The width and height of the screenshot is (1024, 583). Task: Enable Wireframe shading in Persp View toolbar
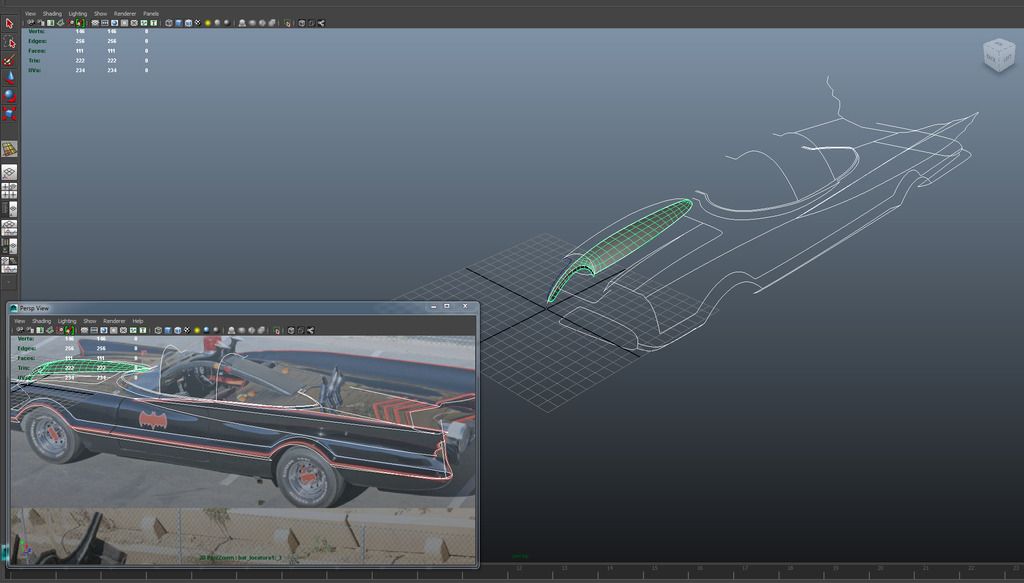coord(158,330)
